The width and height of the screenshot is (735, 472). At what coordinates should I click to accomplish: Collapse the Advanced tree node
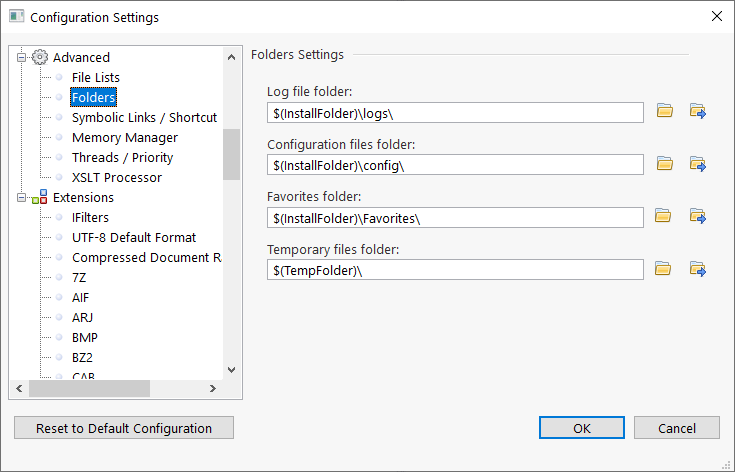point(21,58)
